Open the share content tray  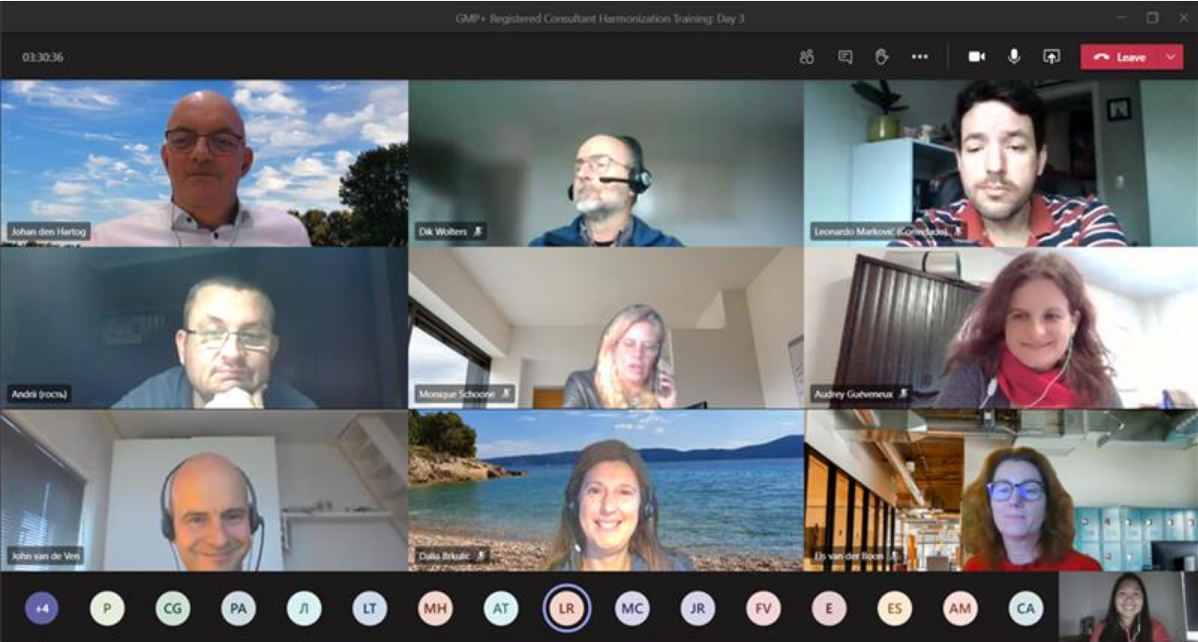pyautogui.click(x=1051, y=57)
